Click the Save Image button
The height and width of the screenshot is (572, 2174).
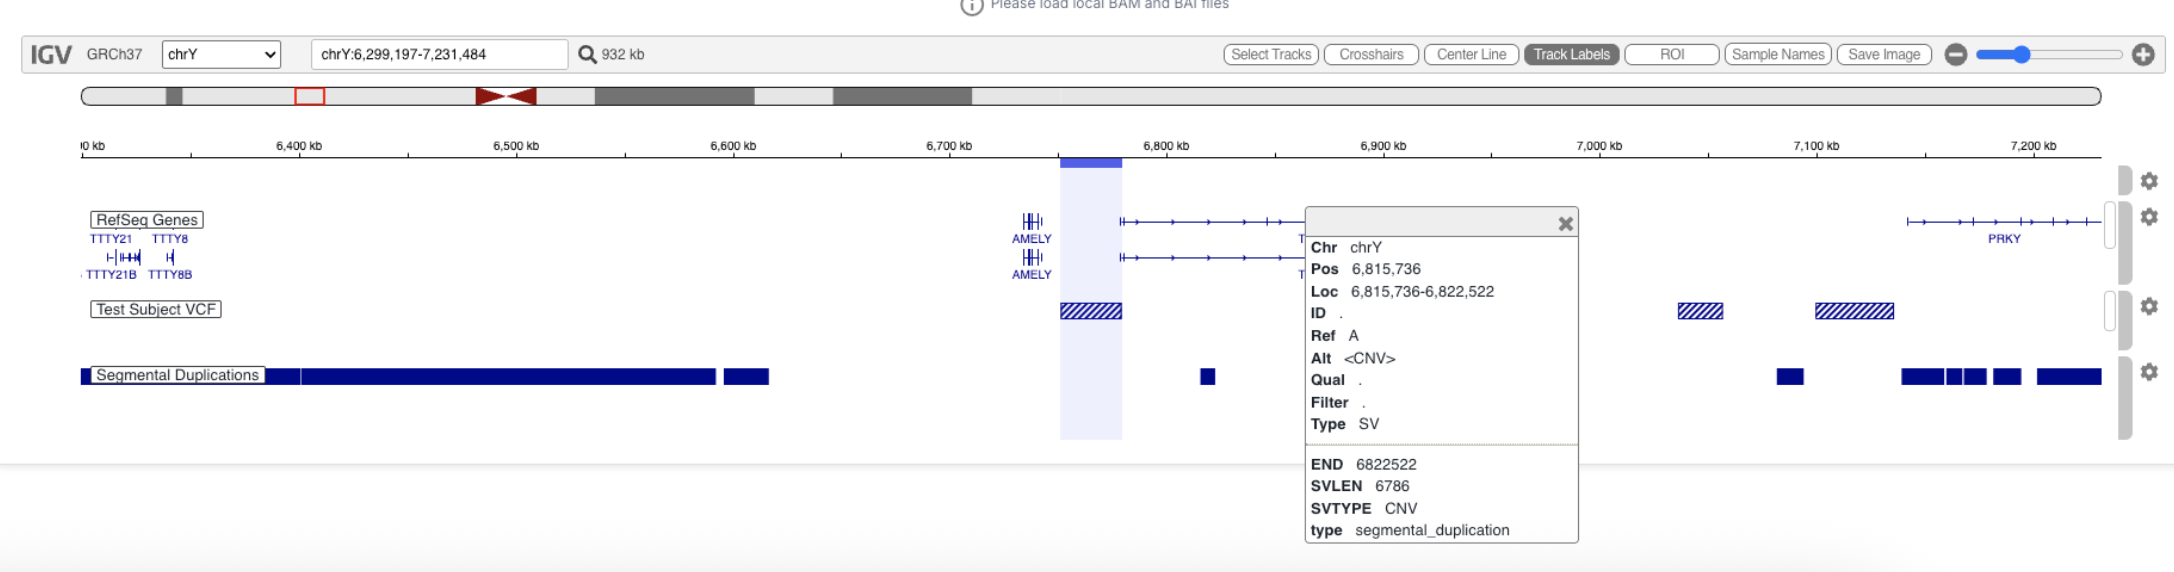click(1883, 55)
